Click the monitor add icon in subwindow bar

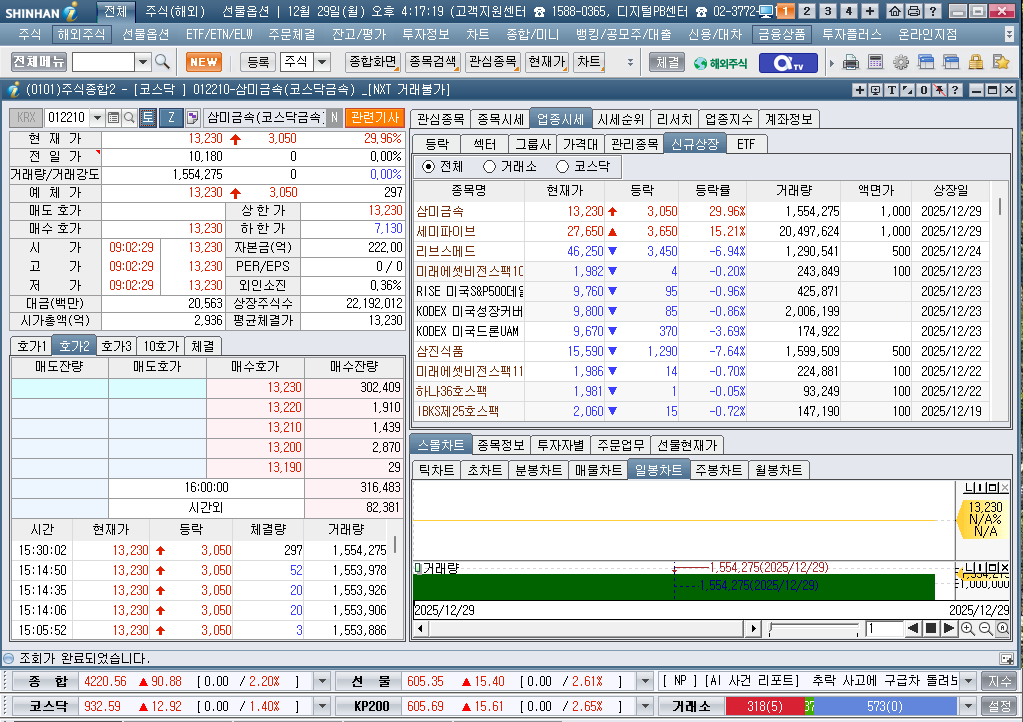coord(876,91)
